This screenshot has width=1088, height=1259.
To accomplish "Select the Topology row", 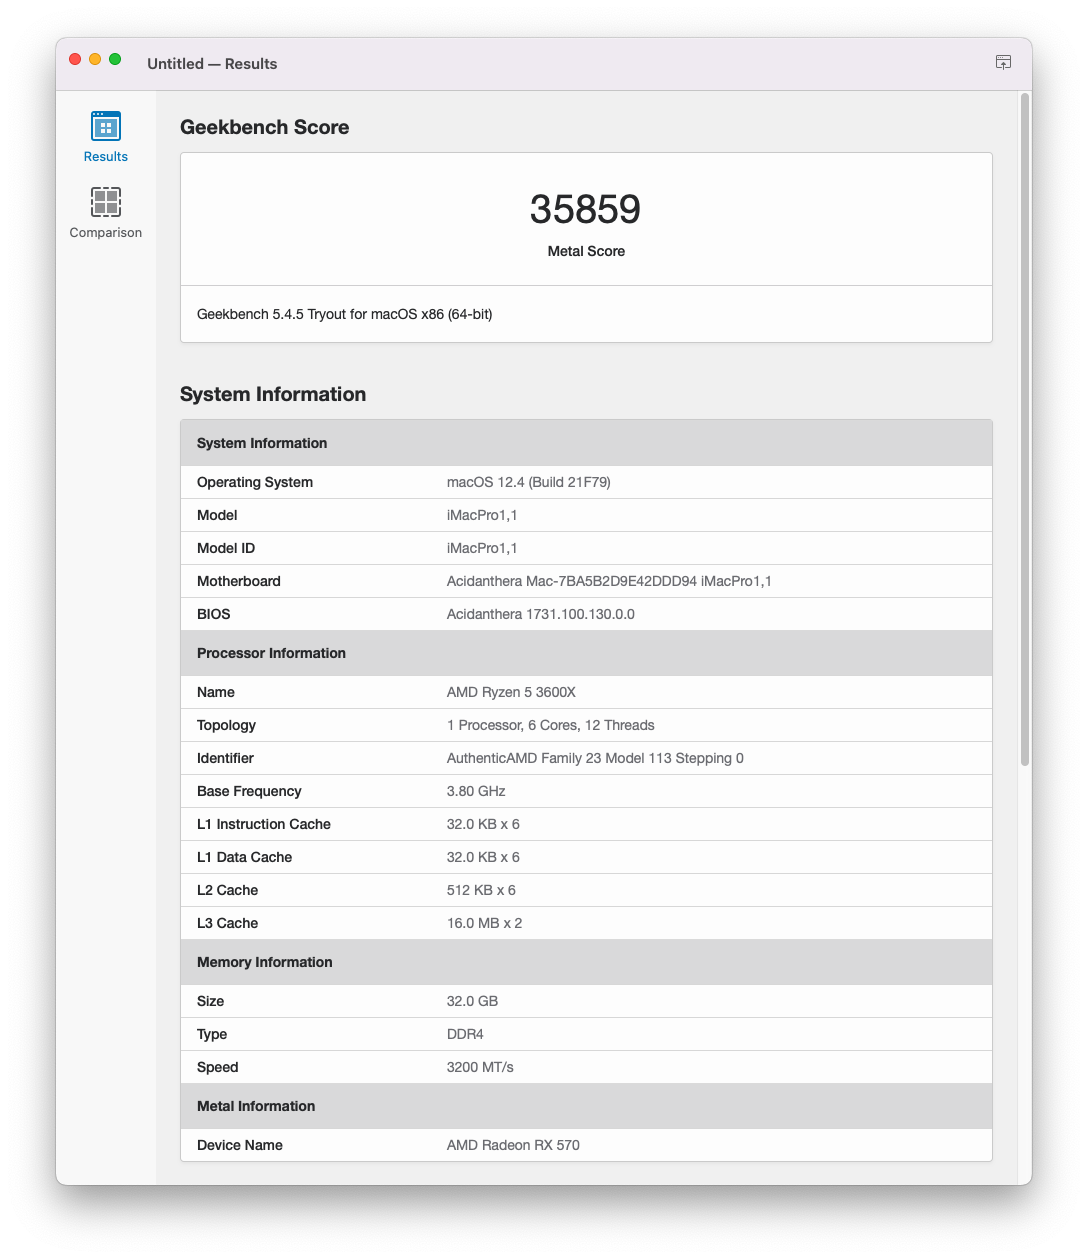I will 585,725.
